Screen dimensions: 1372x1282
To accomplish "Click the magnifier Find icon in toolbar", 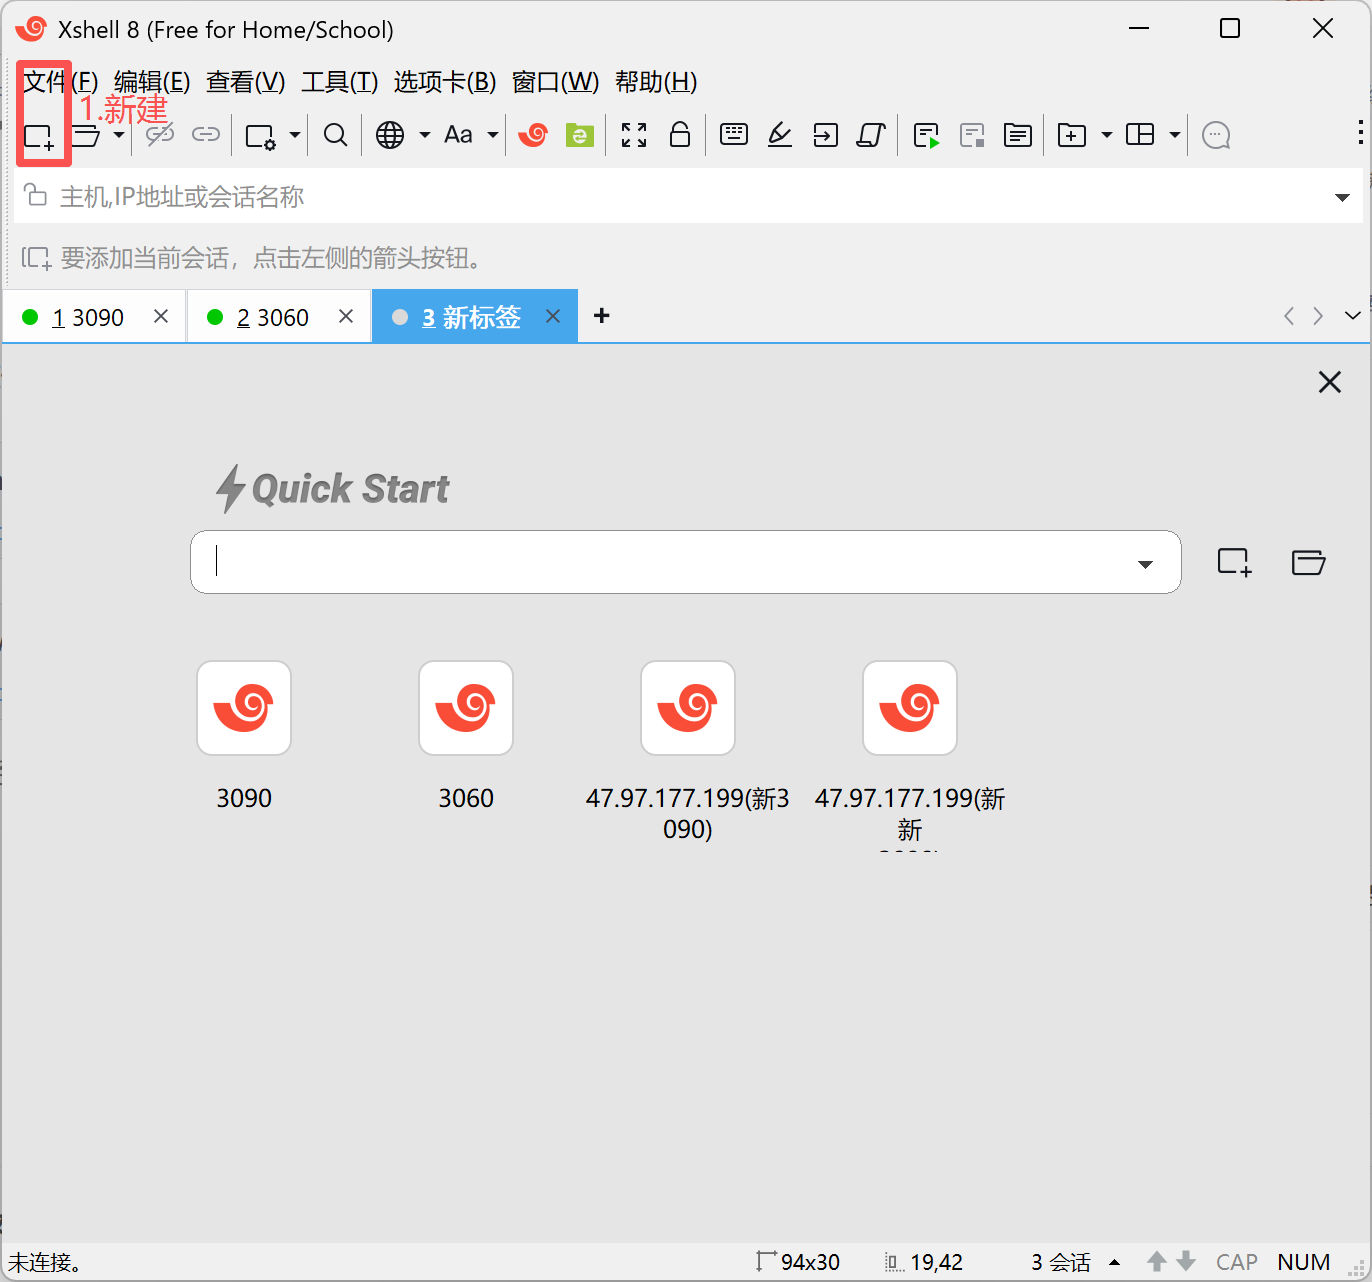I will (x=336, y=135).
